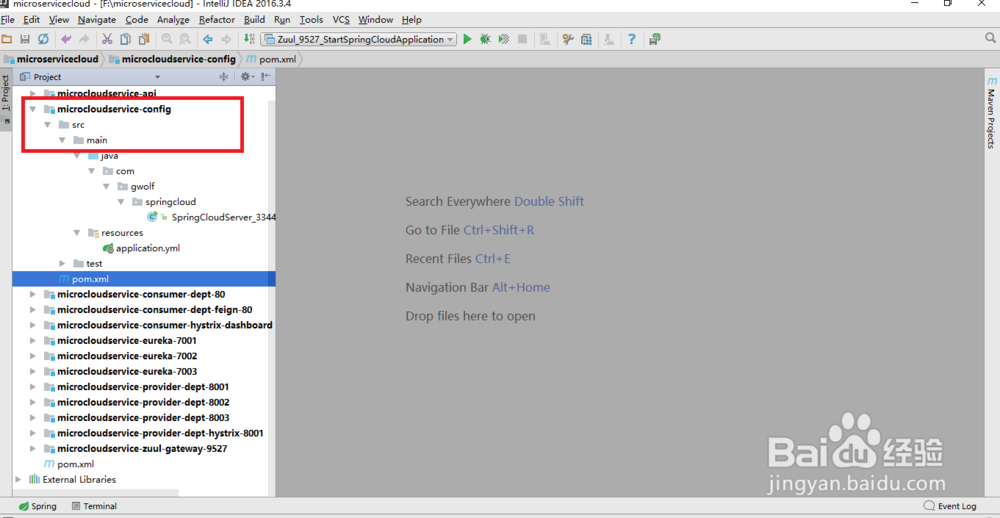Open the Build menu
1000x518 pixels.
(254, 20)
